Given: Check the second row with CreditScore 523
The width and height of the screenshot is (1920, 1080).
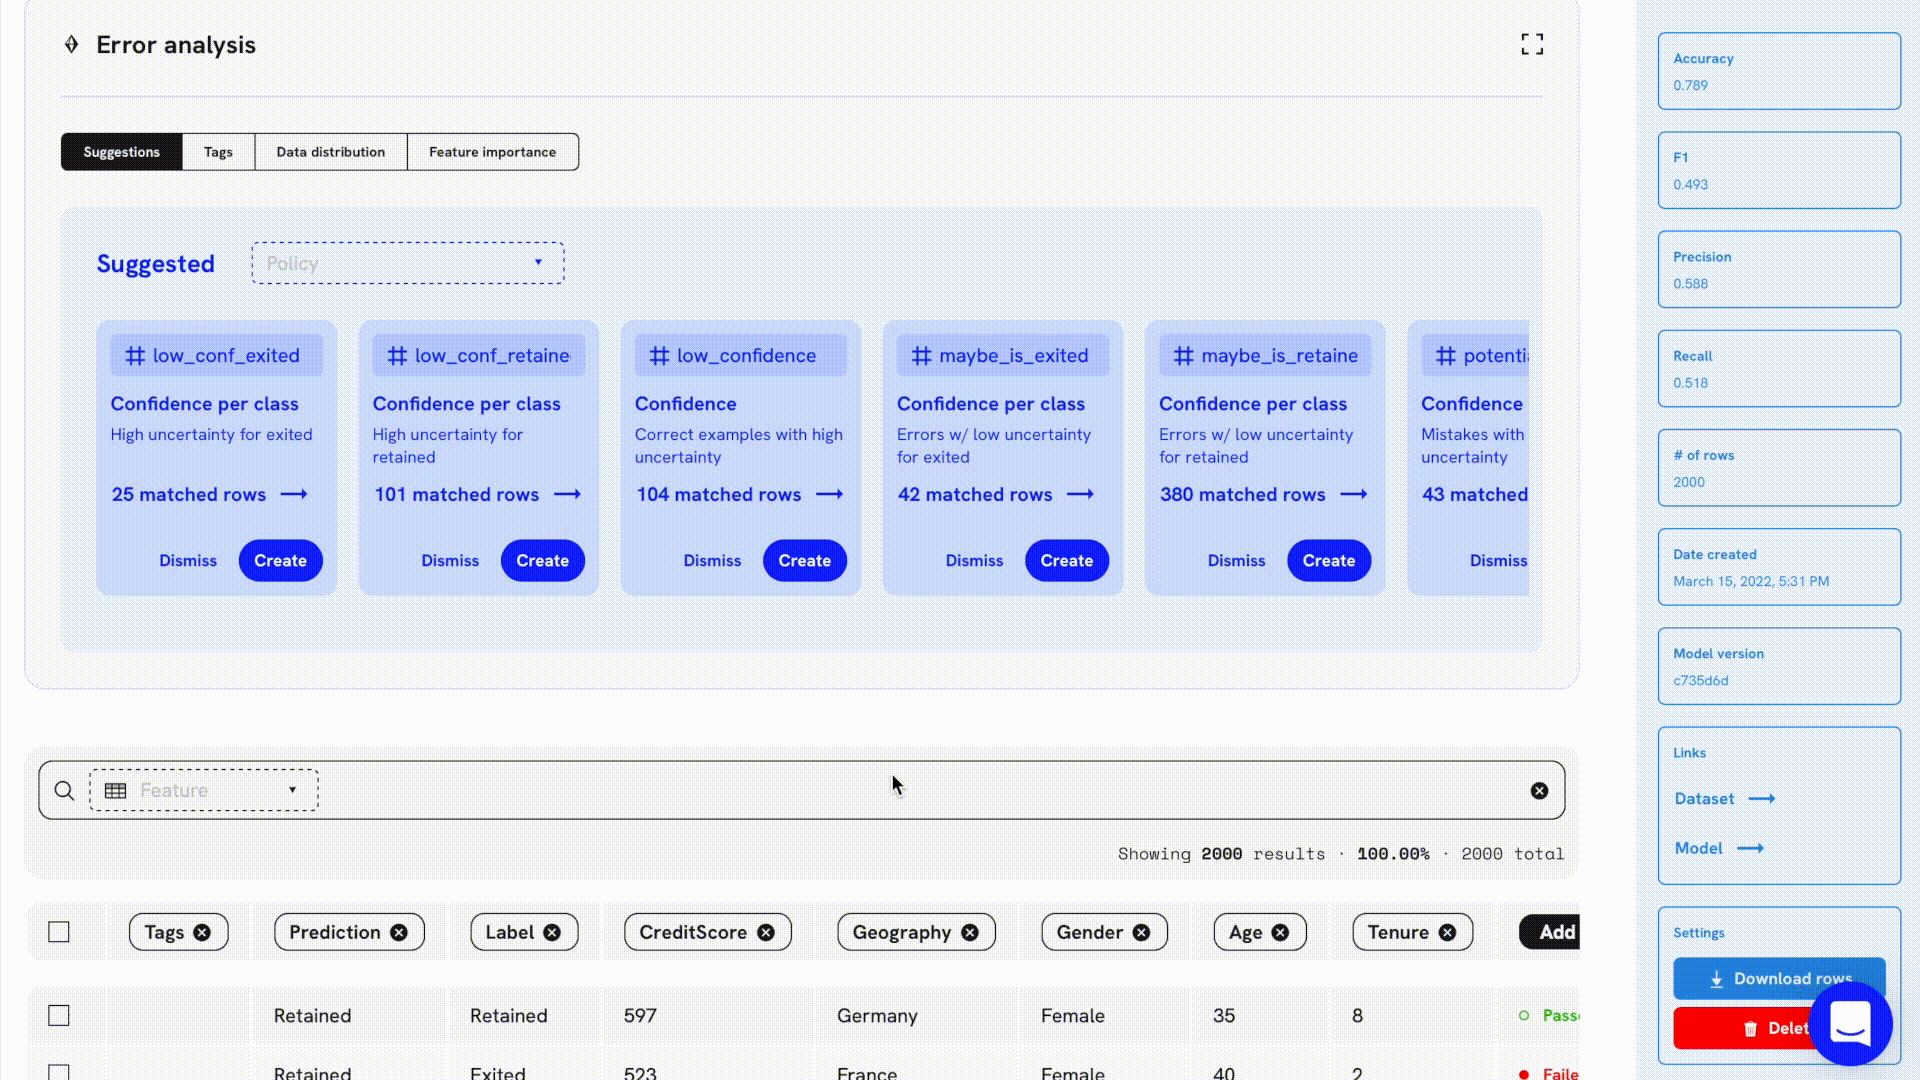Looking at the screenshot, I should [59, 1072].
